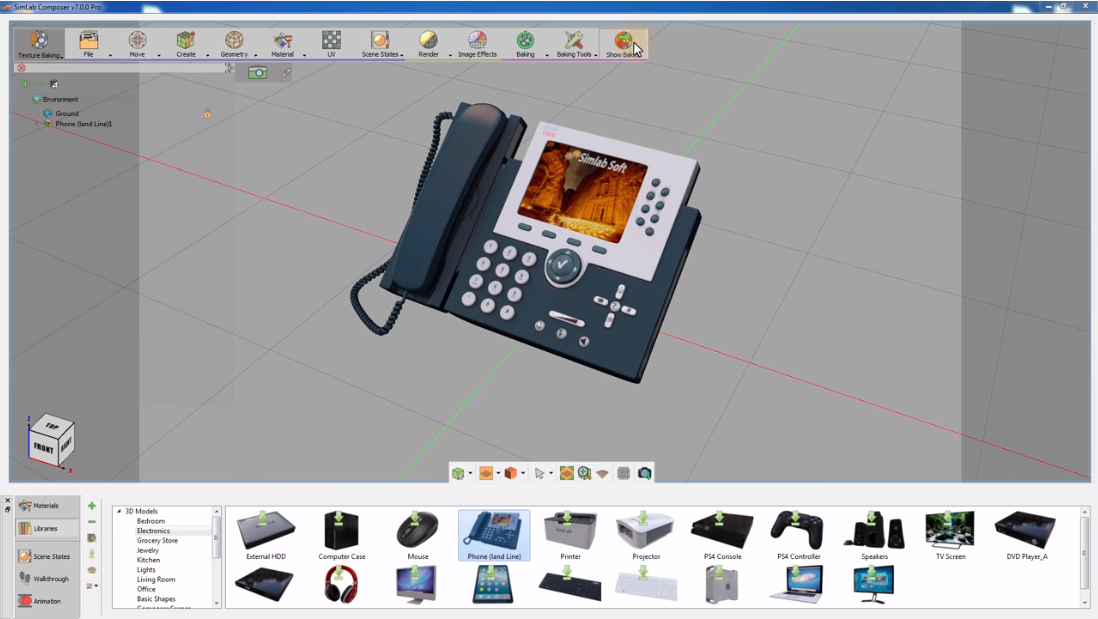Click the camera capture icon in viewport bar
The height and width of the screenshot is (619, 1098).
click(x=644, y=473)
